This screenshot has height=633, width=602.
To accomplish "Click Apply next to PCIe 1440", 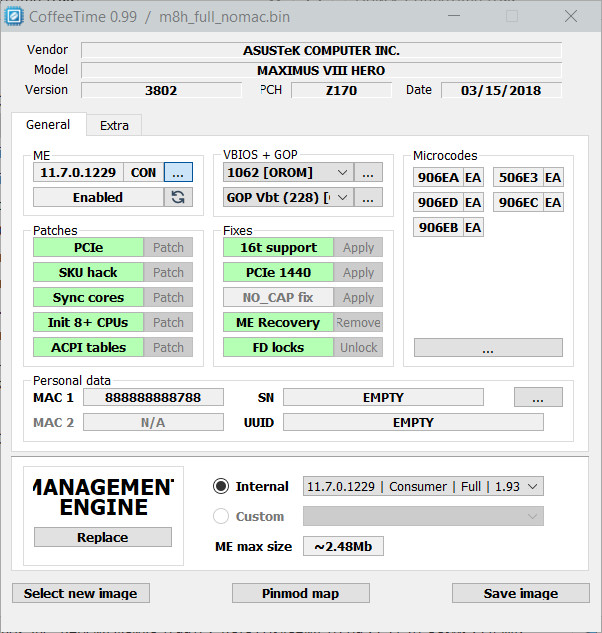I will [x=358, y=272].
